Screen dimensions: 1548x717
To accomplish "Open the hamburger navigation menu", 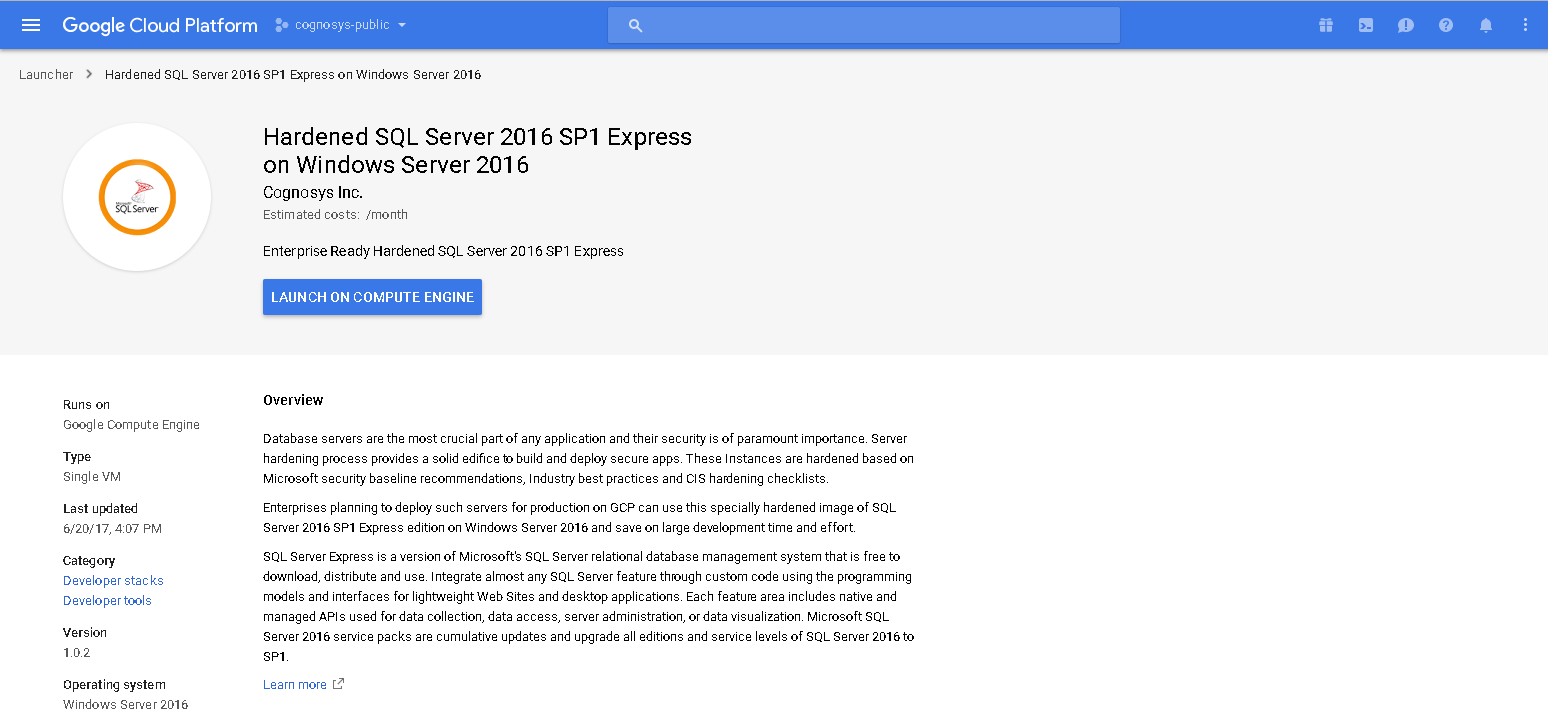I will 31,25.
